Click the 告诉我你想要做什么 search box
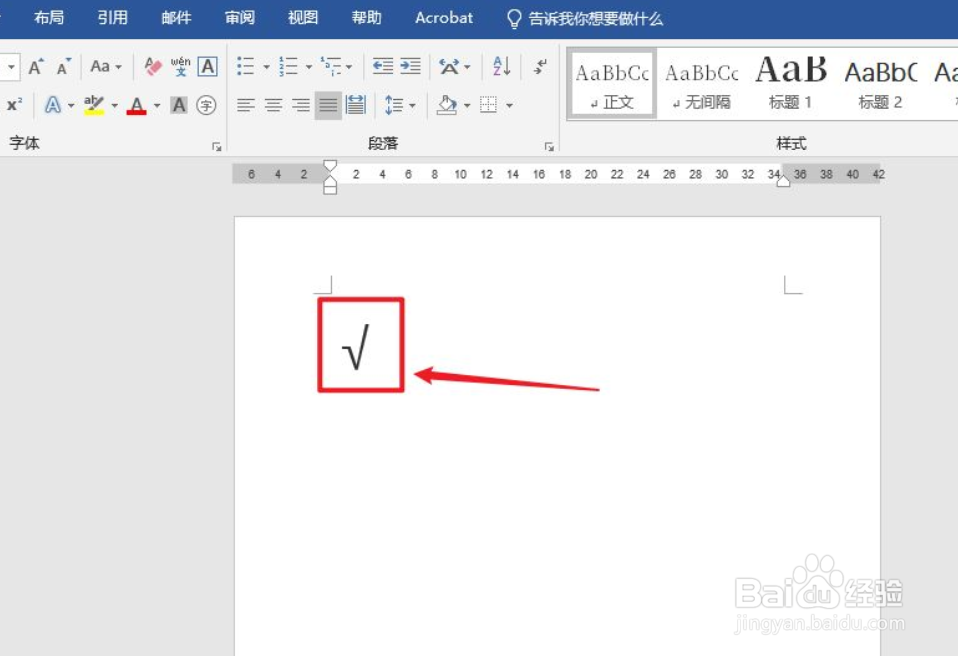 (x=585, y=19)
